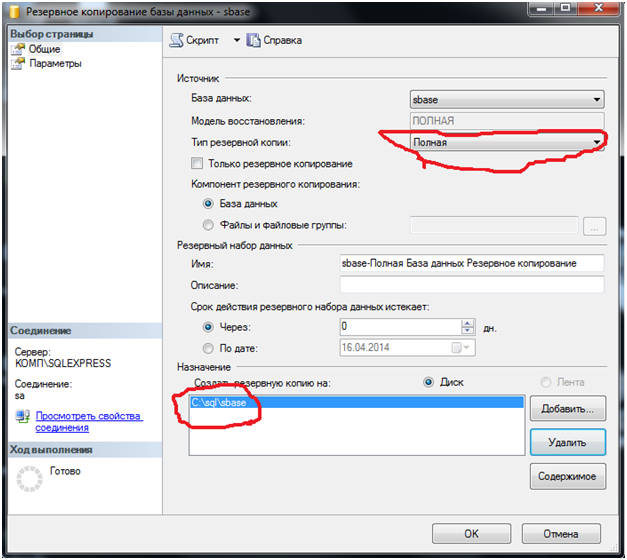Open Просмотреть свойства соединения link

tap(88, 421)
